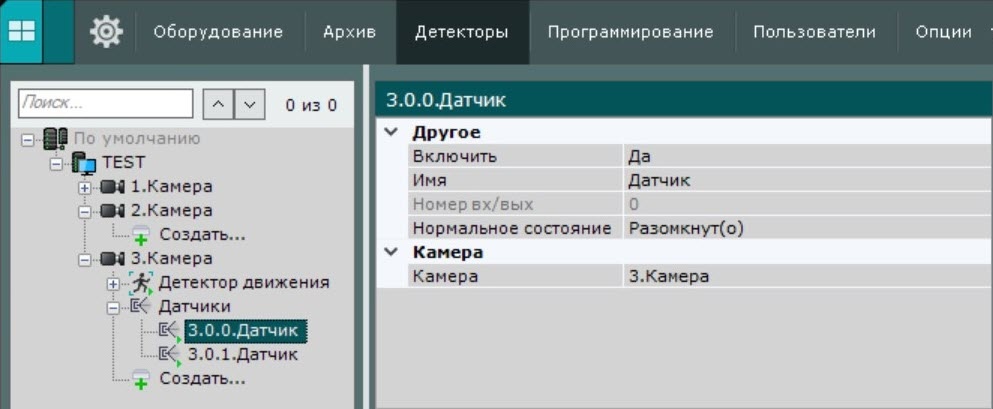This screenshot has height=409, width=993.
Task: Collapse the Камера property section
Action: 390,253
